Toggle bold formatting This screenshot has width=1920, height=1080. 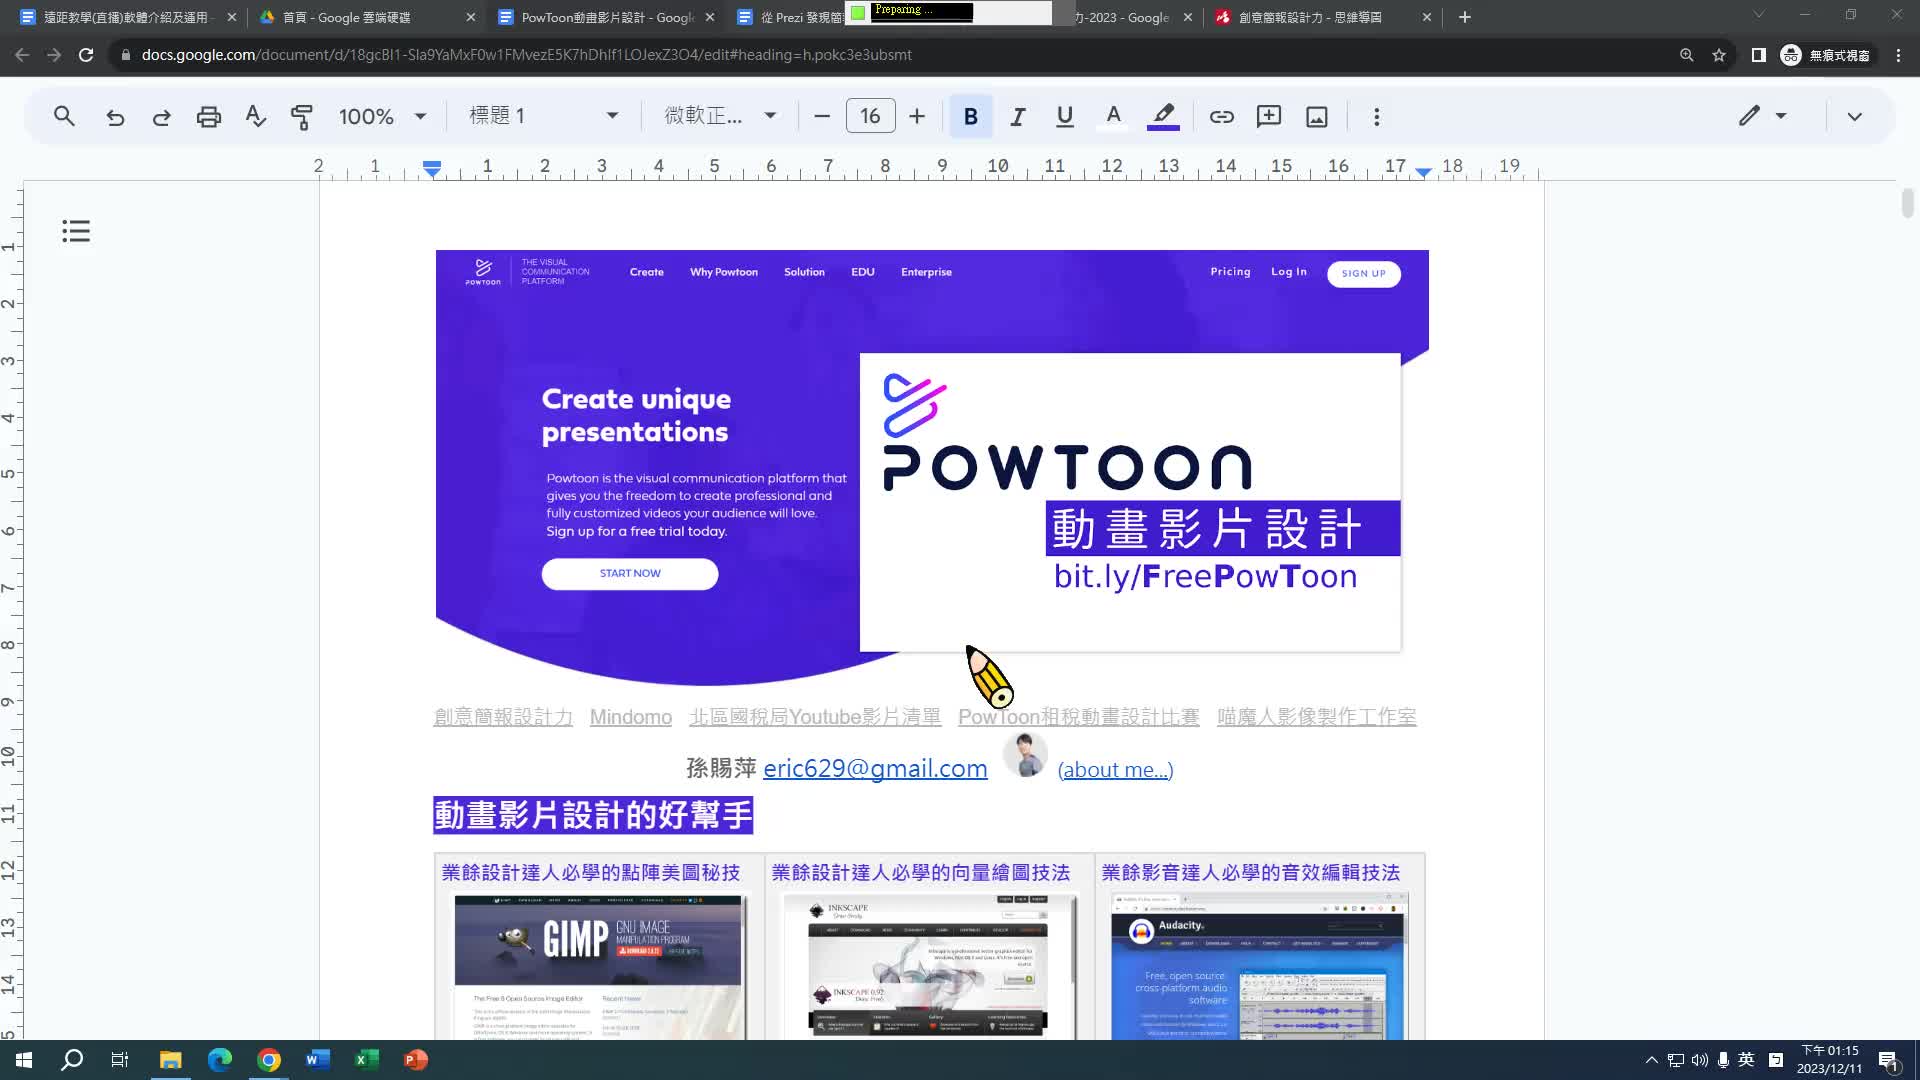tap(970, 116)
